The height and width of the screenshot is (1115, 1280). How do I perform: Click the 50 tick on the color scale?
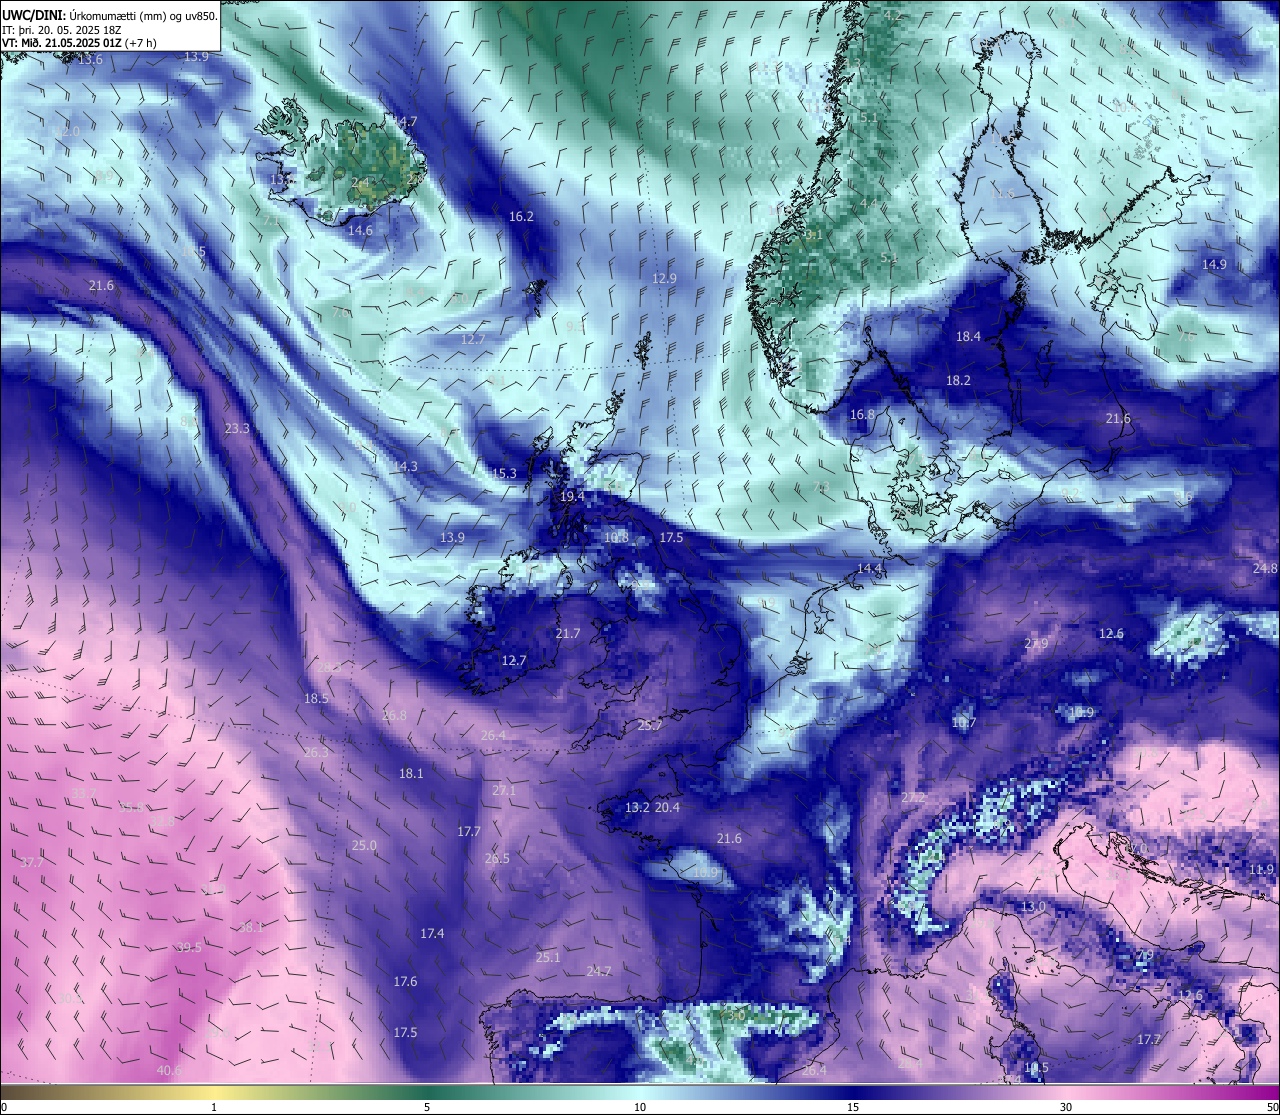[1272, 1107]
